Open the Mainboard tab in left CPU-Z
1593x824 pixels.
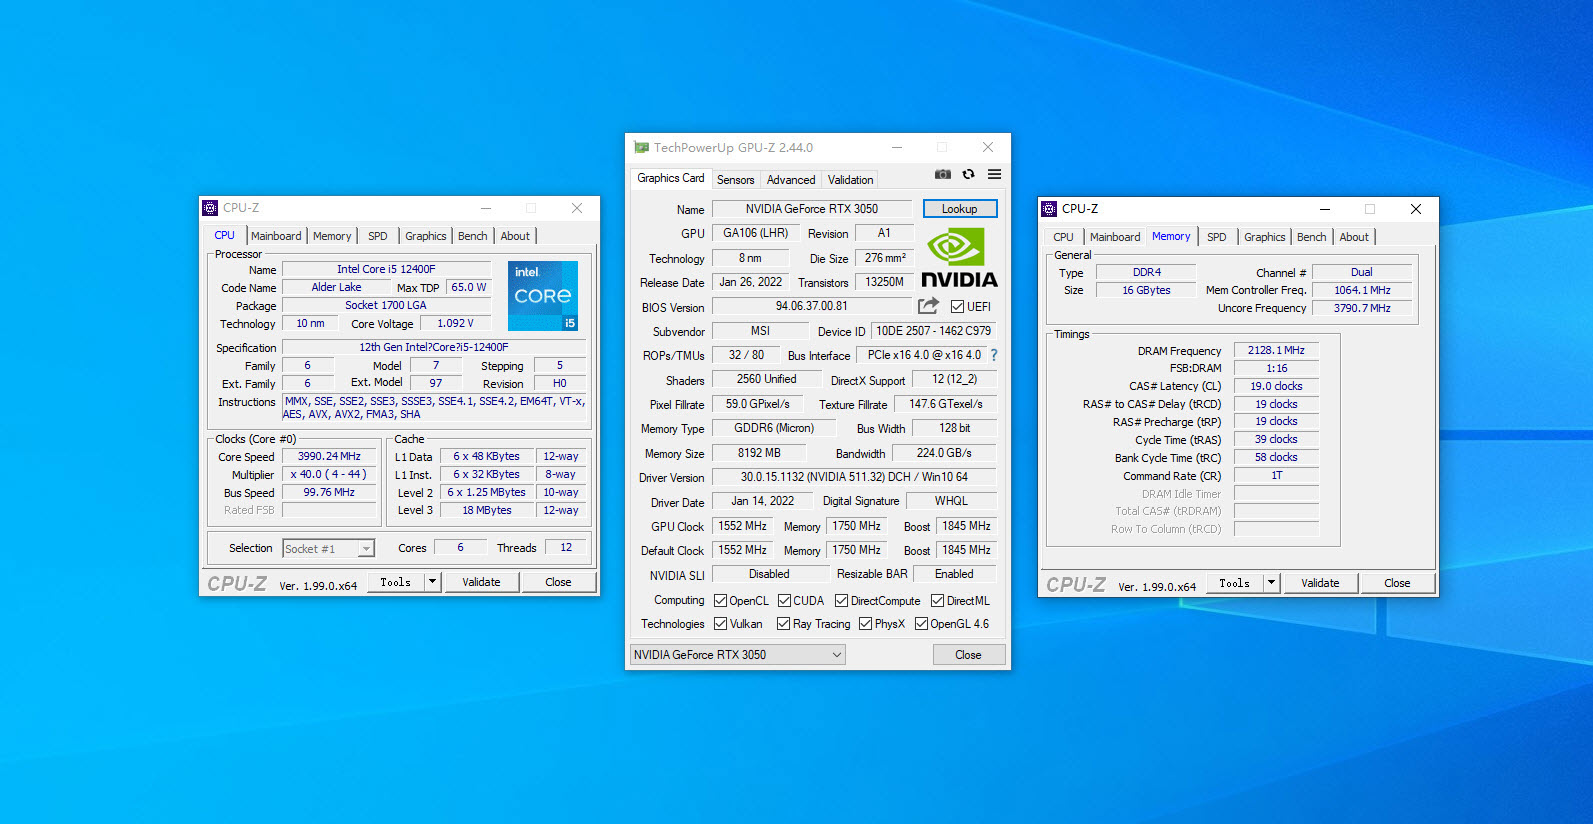tap(276, 236)
